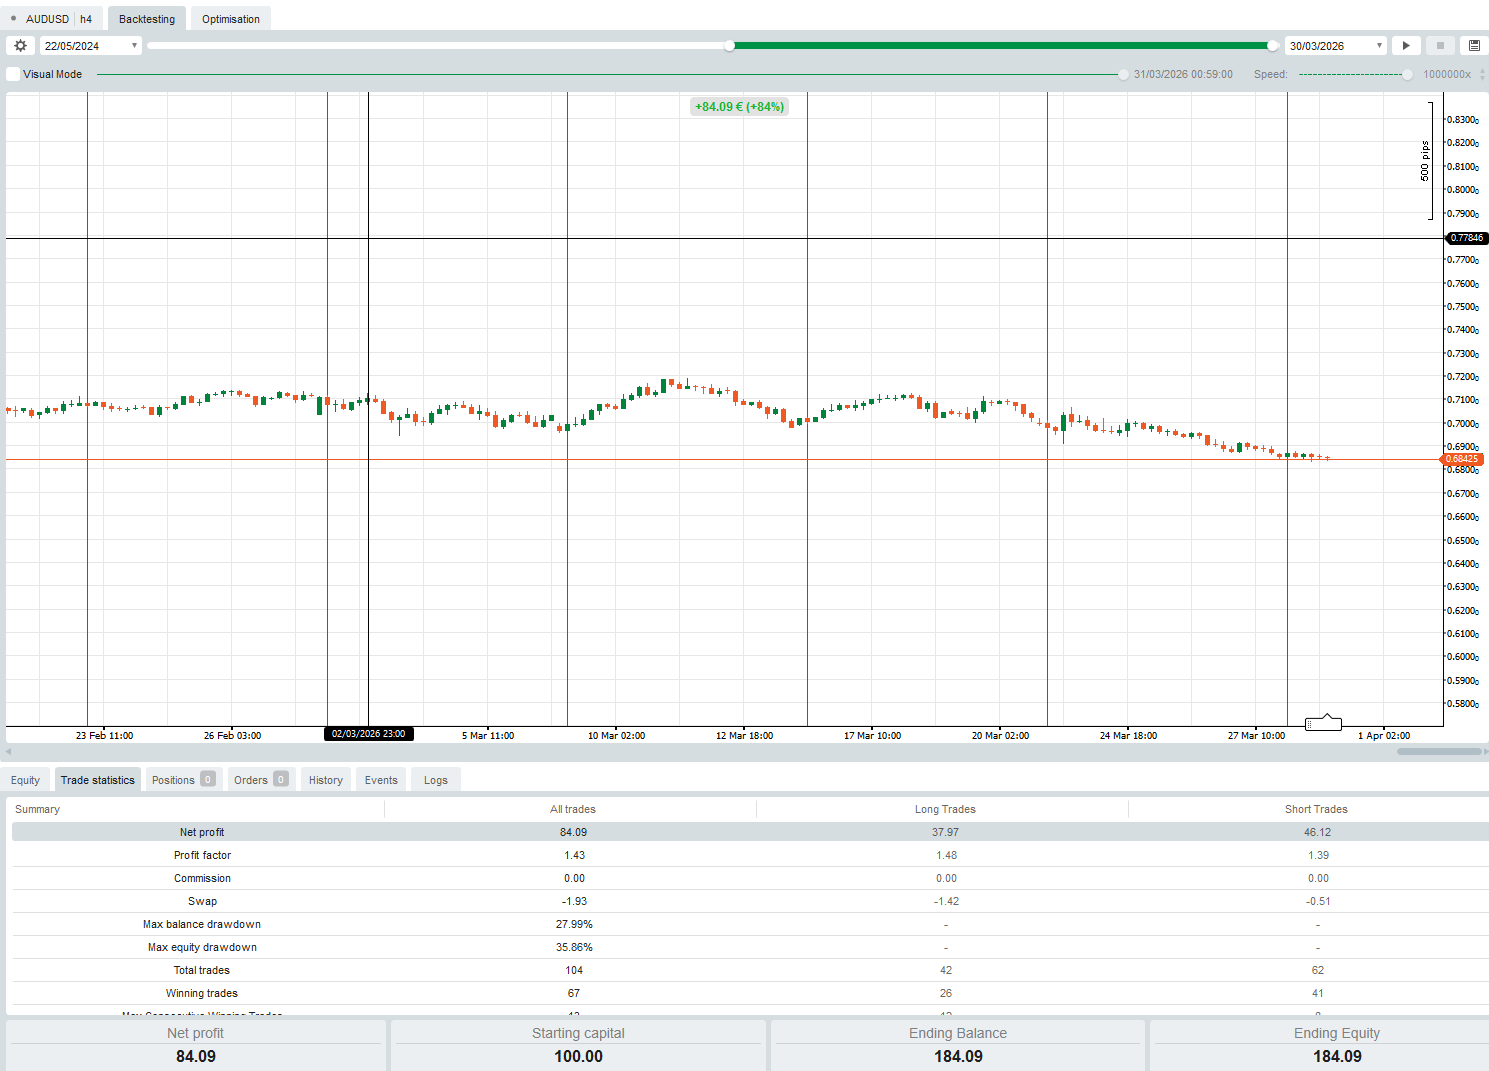Start the backtest with the play icon
Image resolution: width=1489 pixels, height=1071 pixels.
[1406, 45]
